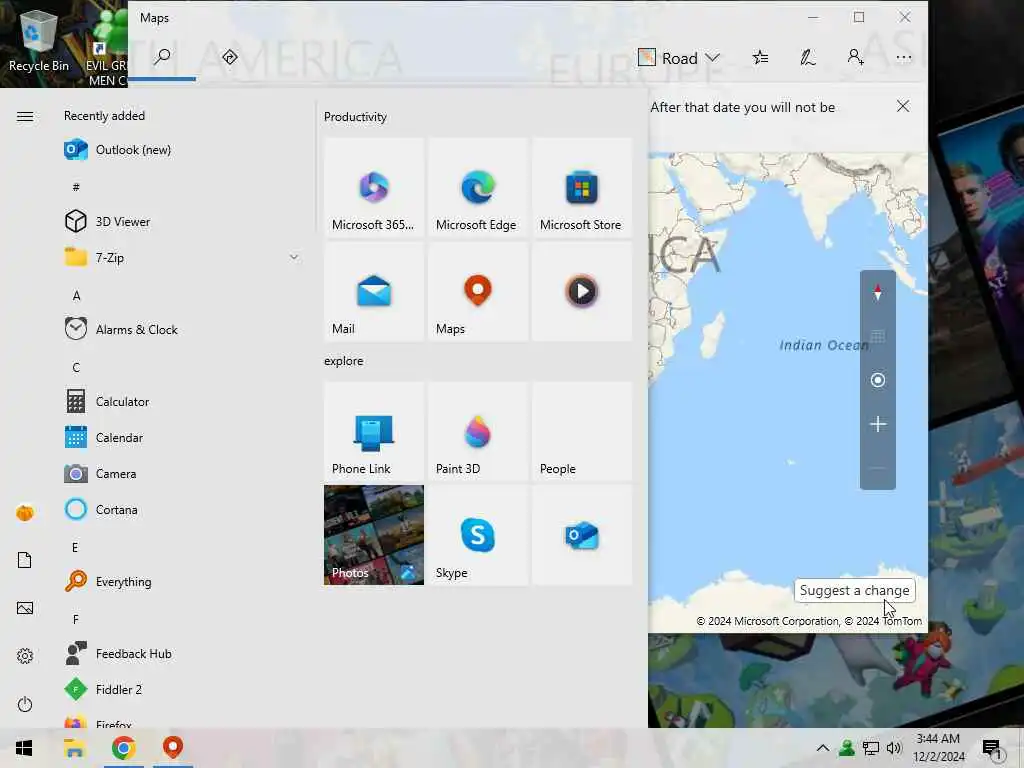Open the Microsoft Store tile
Image resolution: width=1024 pixels, height=768 pixels.
click(582, 187)
